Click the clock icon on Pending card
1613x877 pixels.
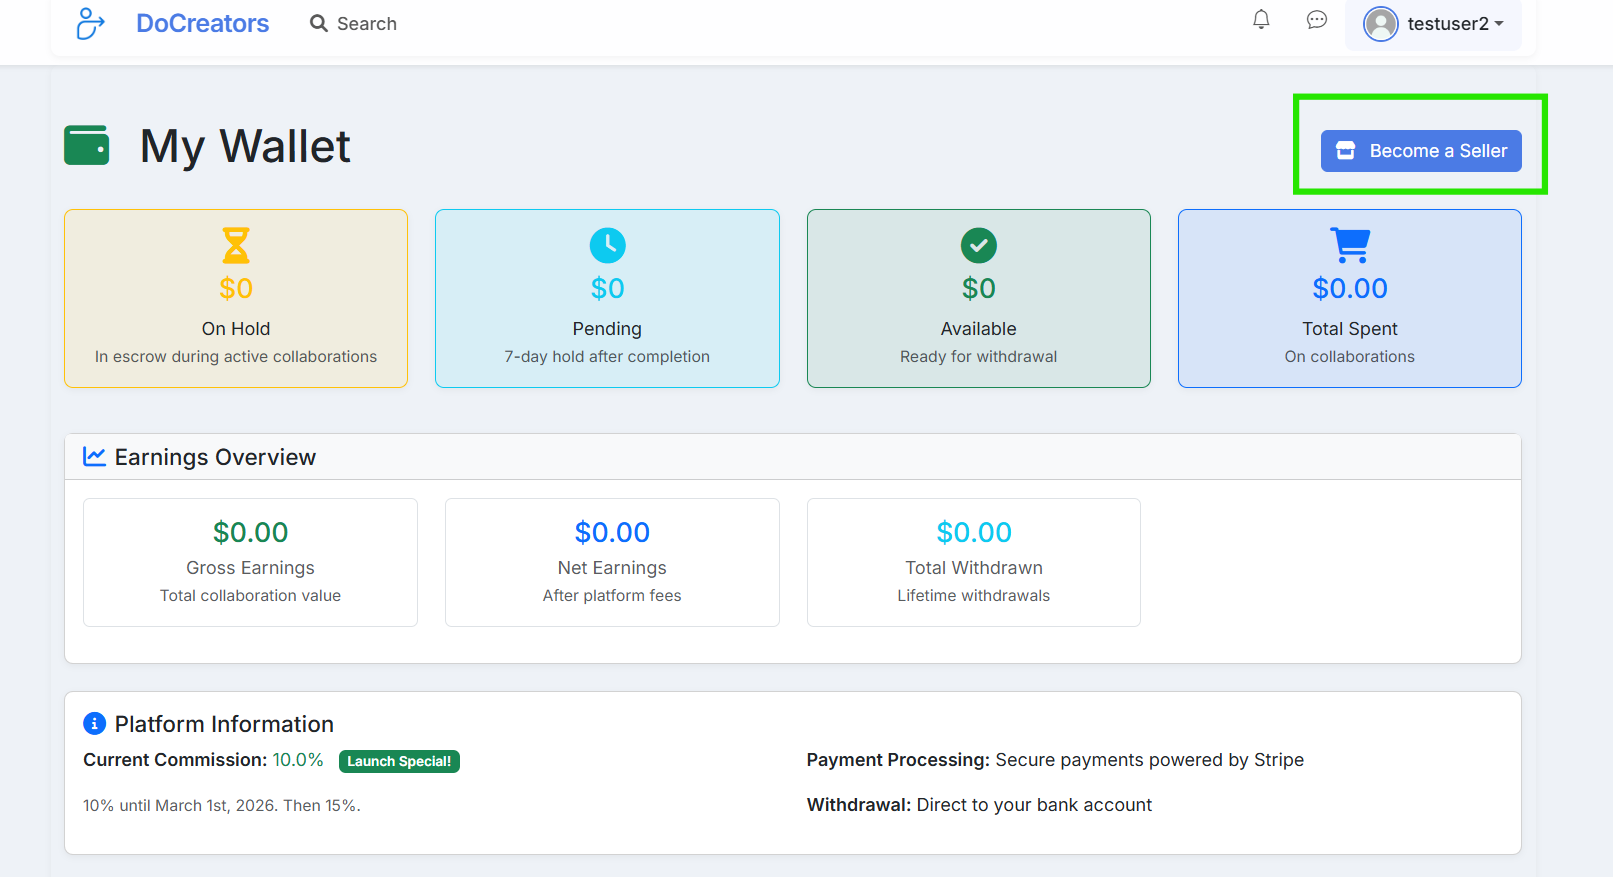(x=607, y=245)
